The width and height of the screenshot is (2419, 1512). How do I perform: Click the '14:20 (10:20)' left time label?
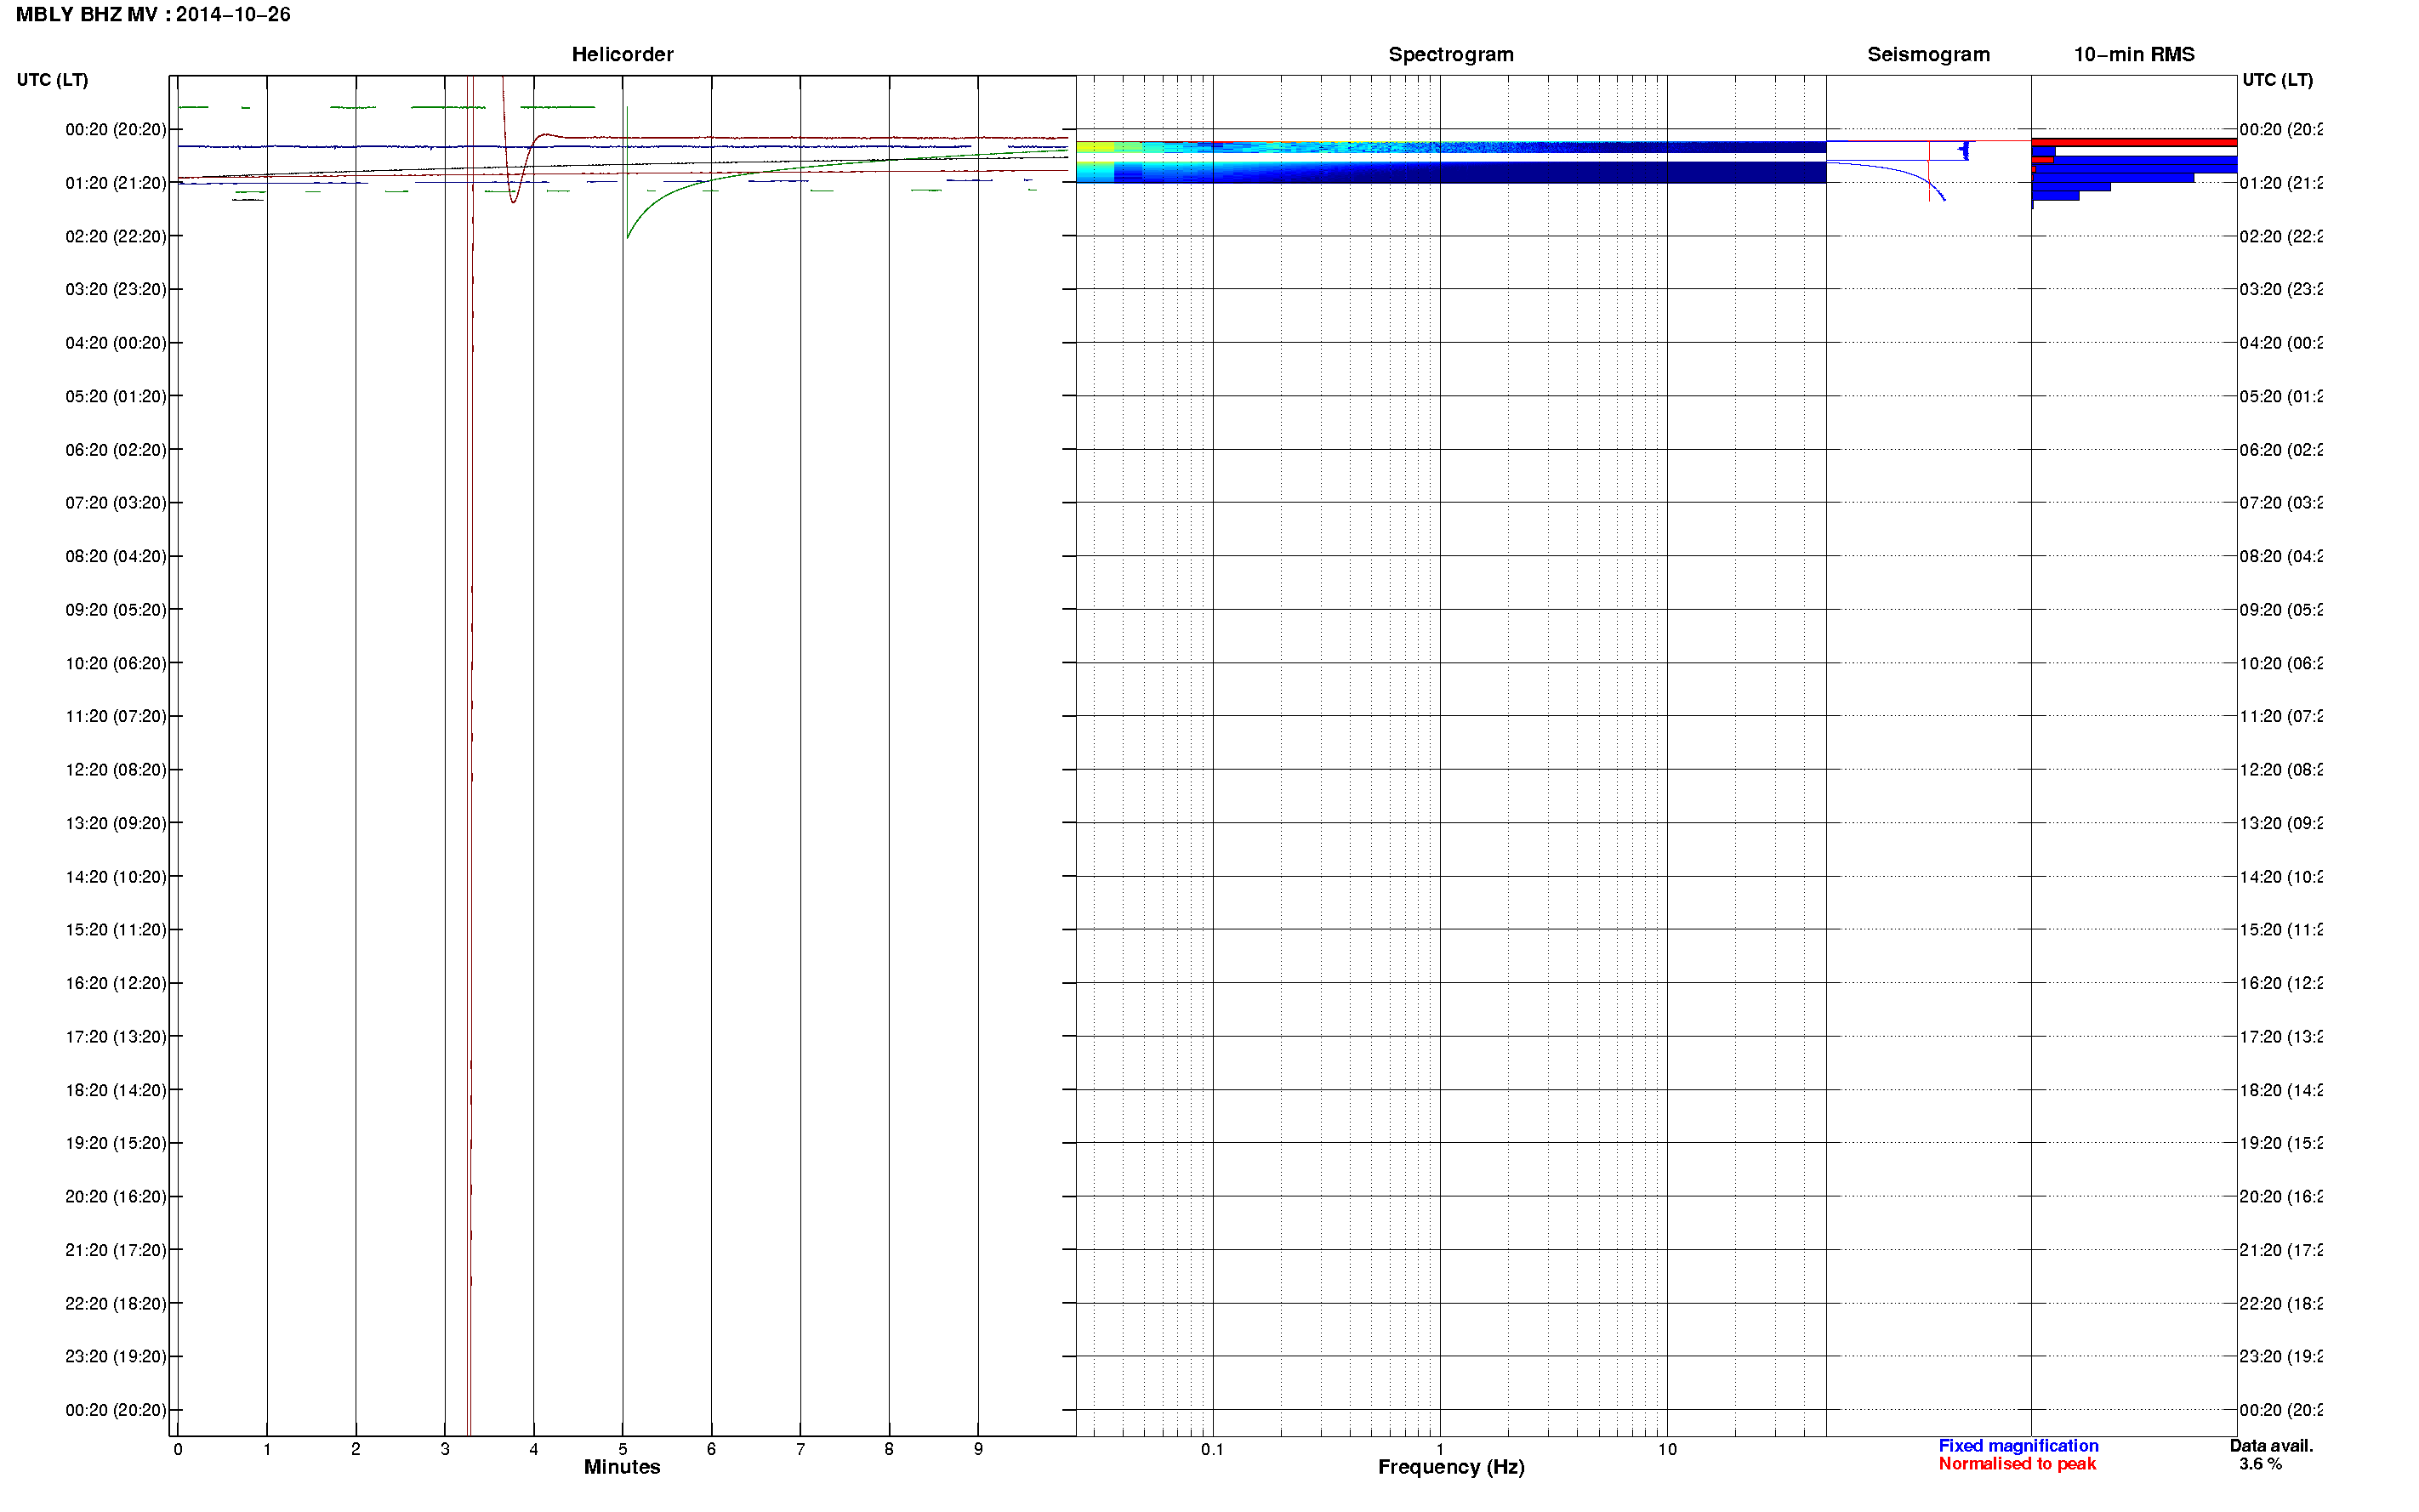(x=116, y=877)
